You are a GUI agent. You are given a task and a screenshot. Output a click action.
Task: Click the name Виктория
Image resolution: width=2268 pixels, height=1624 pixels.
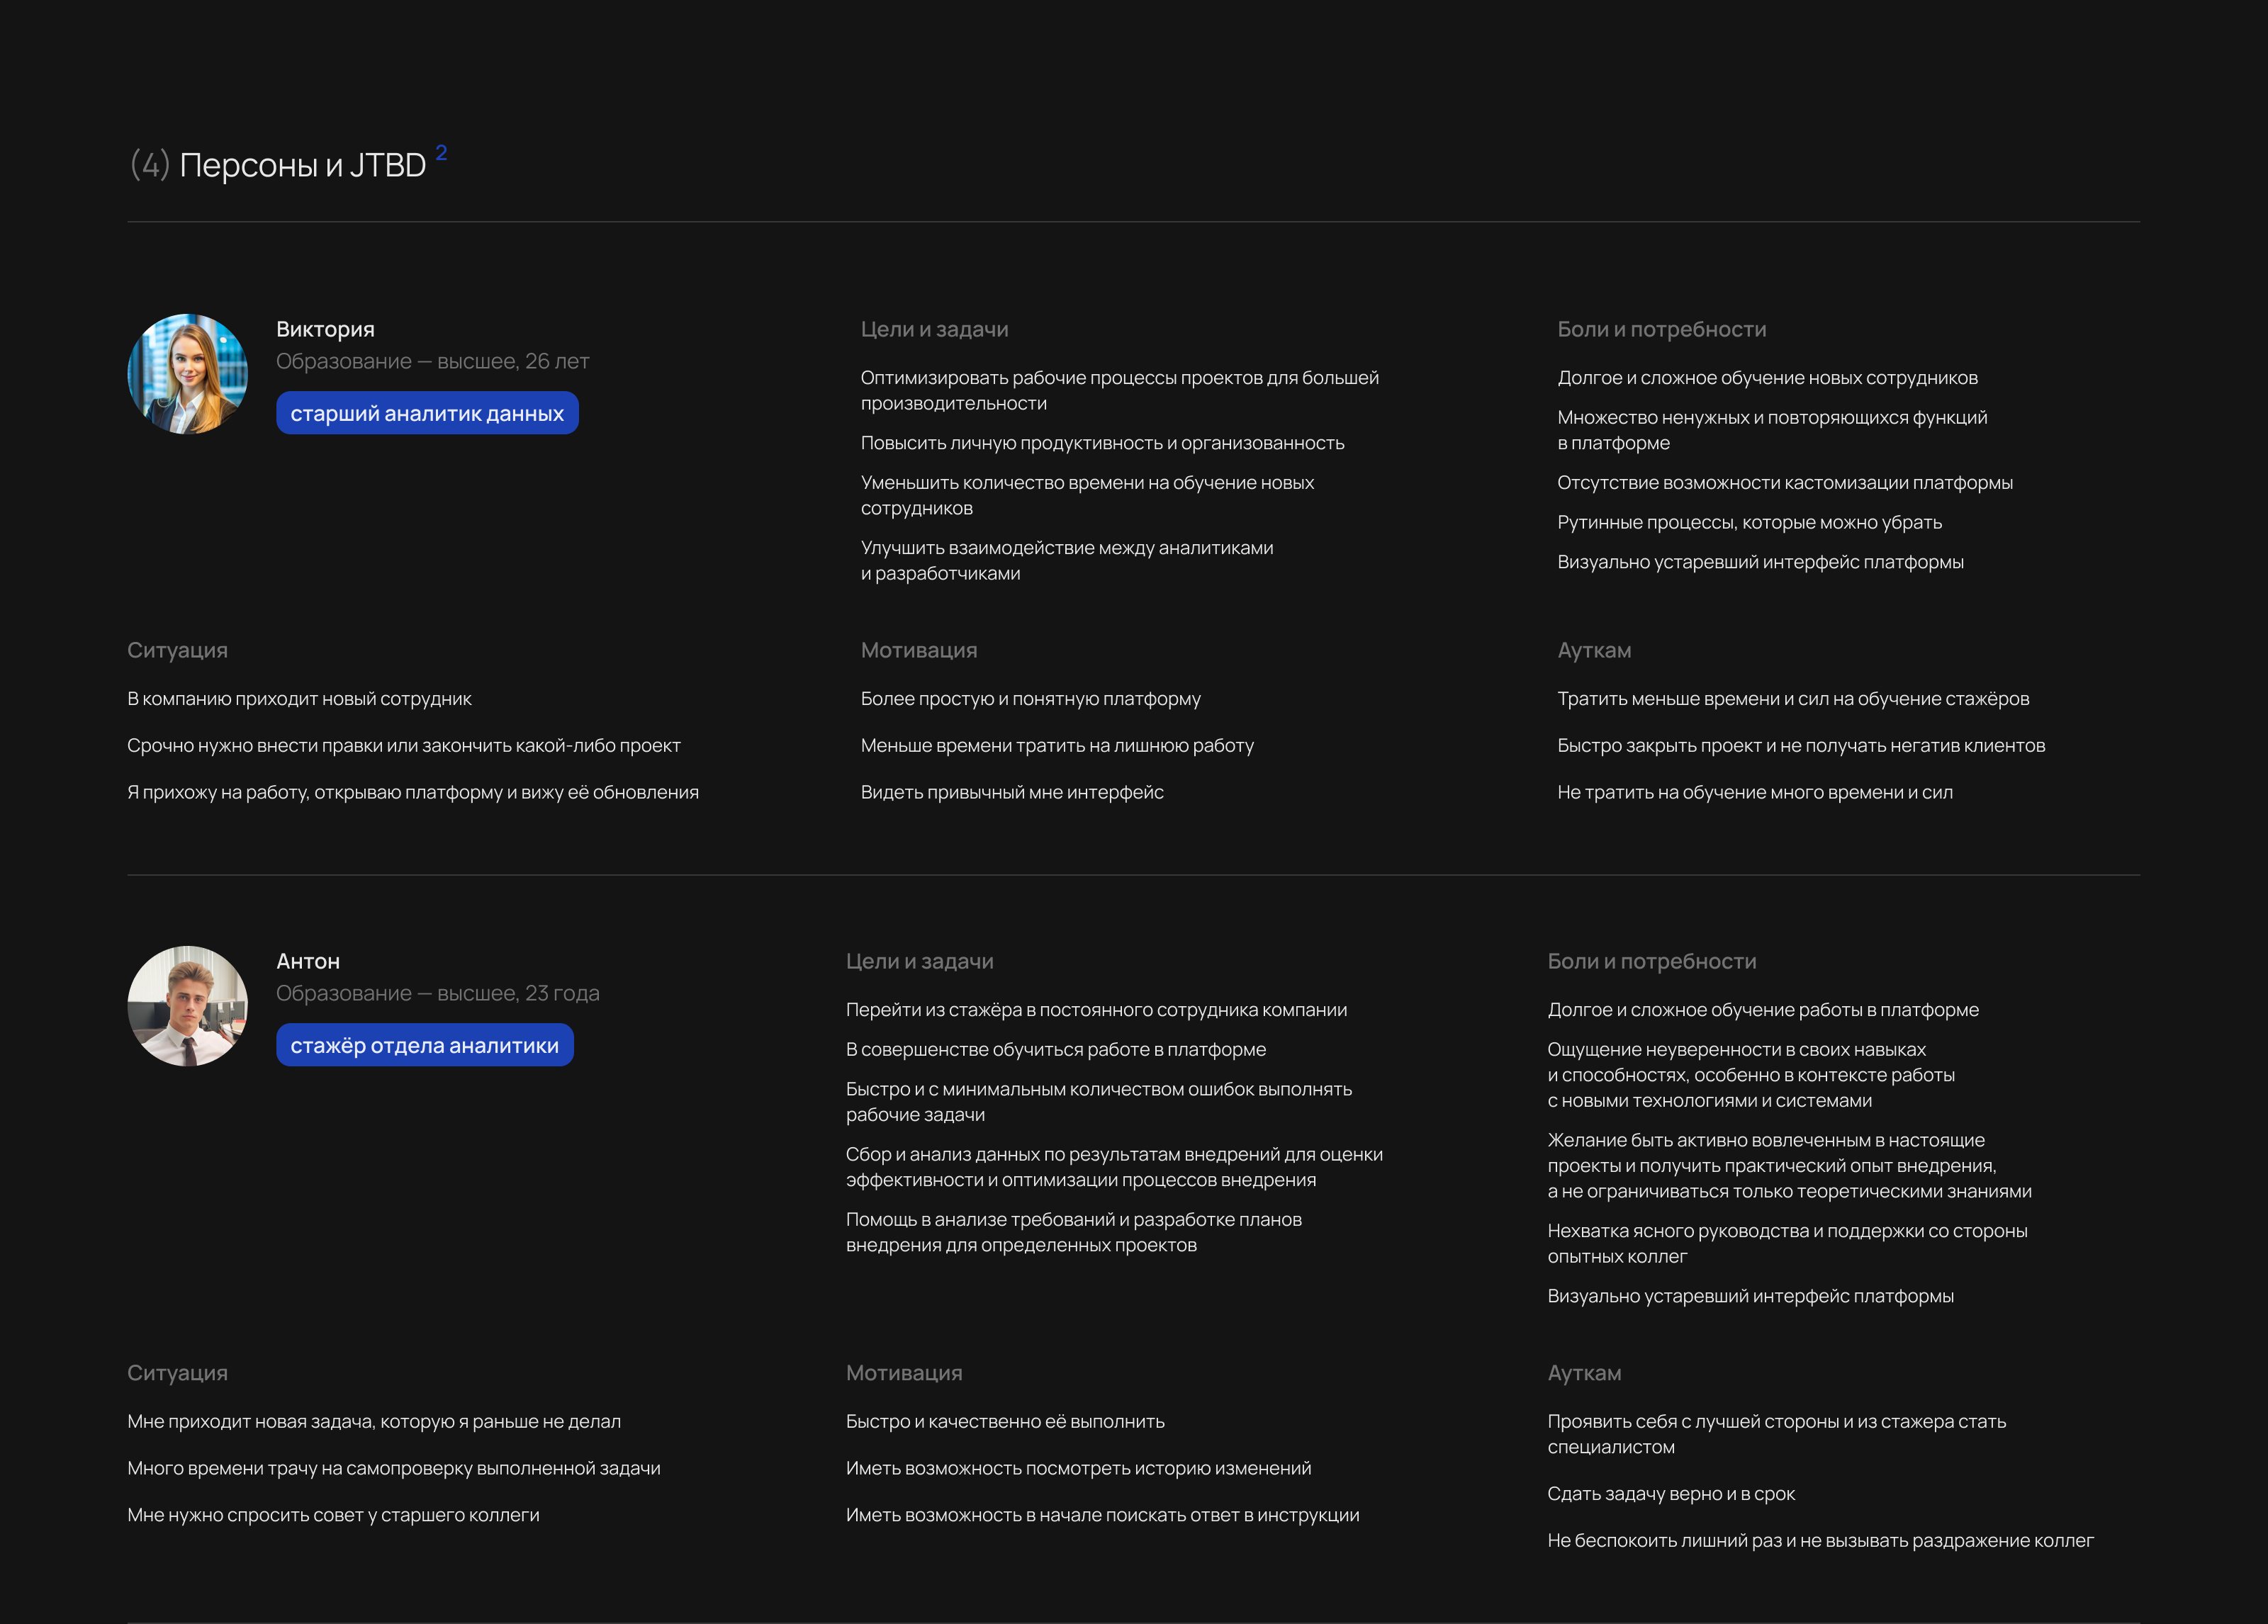tap(325, 329)
